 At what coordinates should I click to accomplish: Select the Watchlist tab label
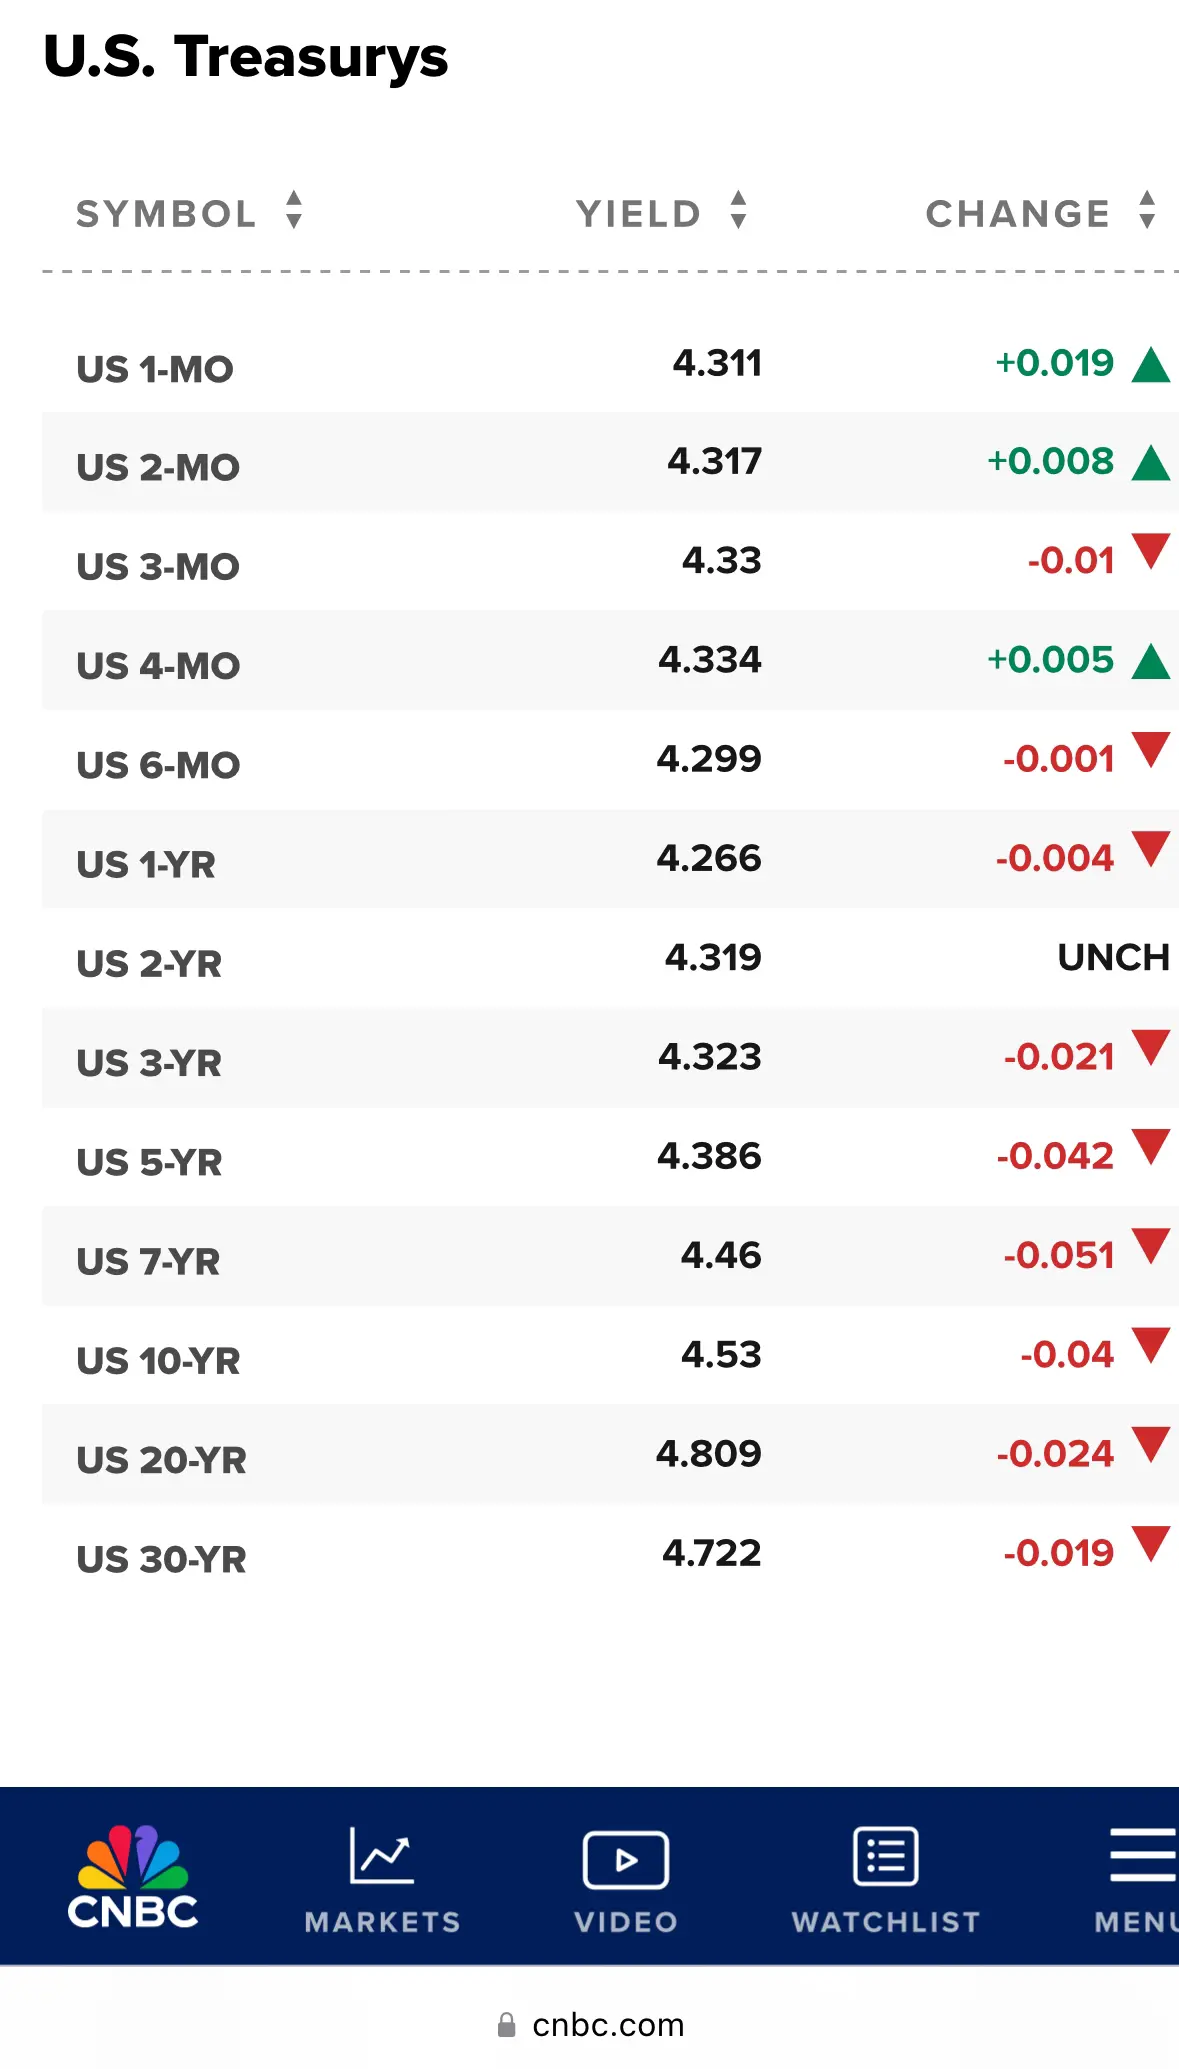[x=886, y=1922]
